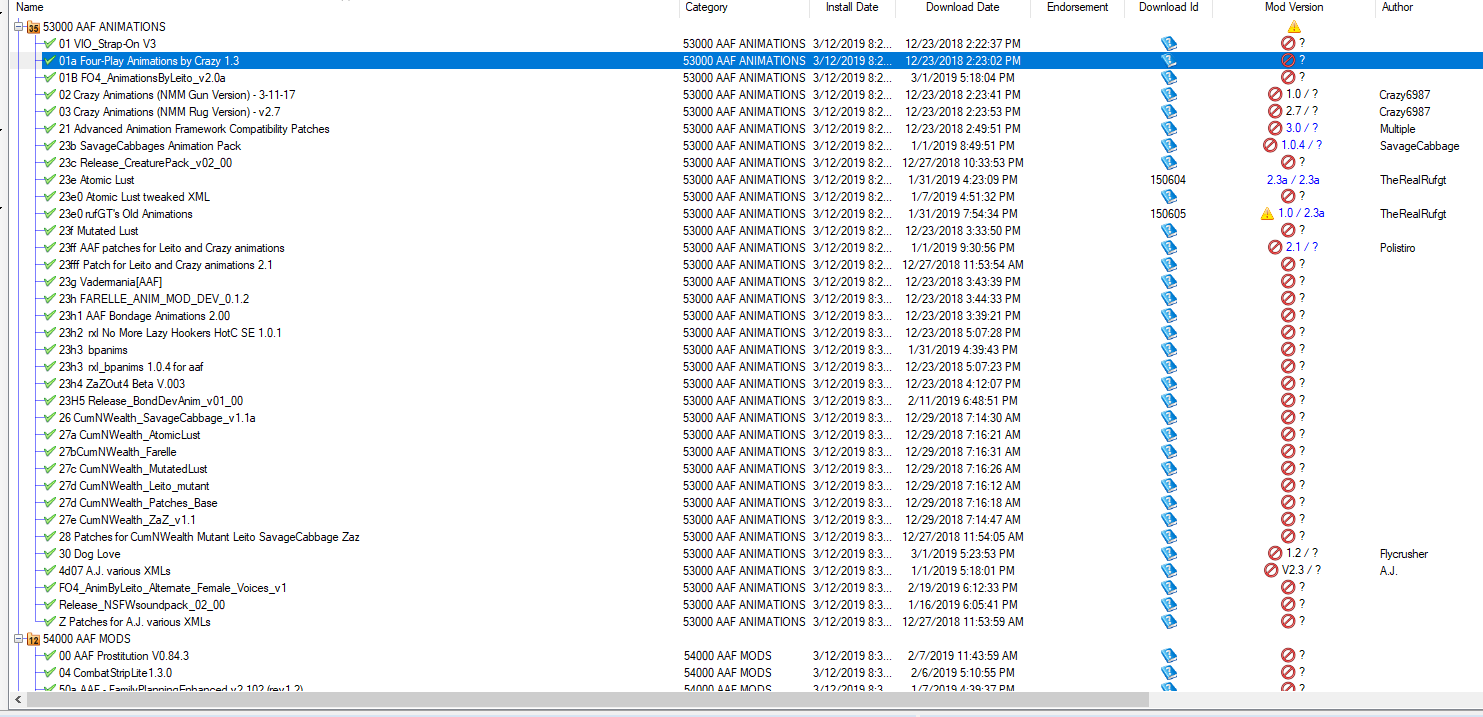Screen dimensions: 1483x717
Task: Click the folder icon of 53000 AAF ANIMATIONS category
Action: [x=33, y=28]
